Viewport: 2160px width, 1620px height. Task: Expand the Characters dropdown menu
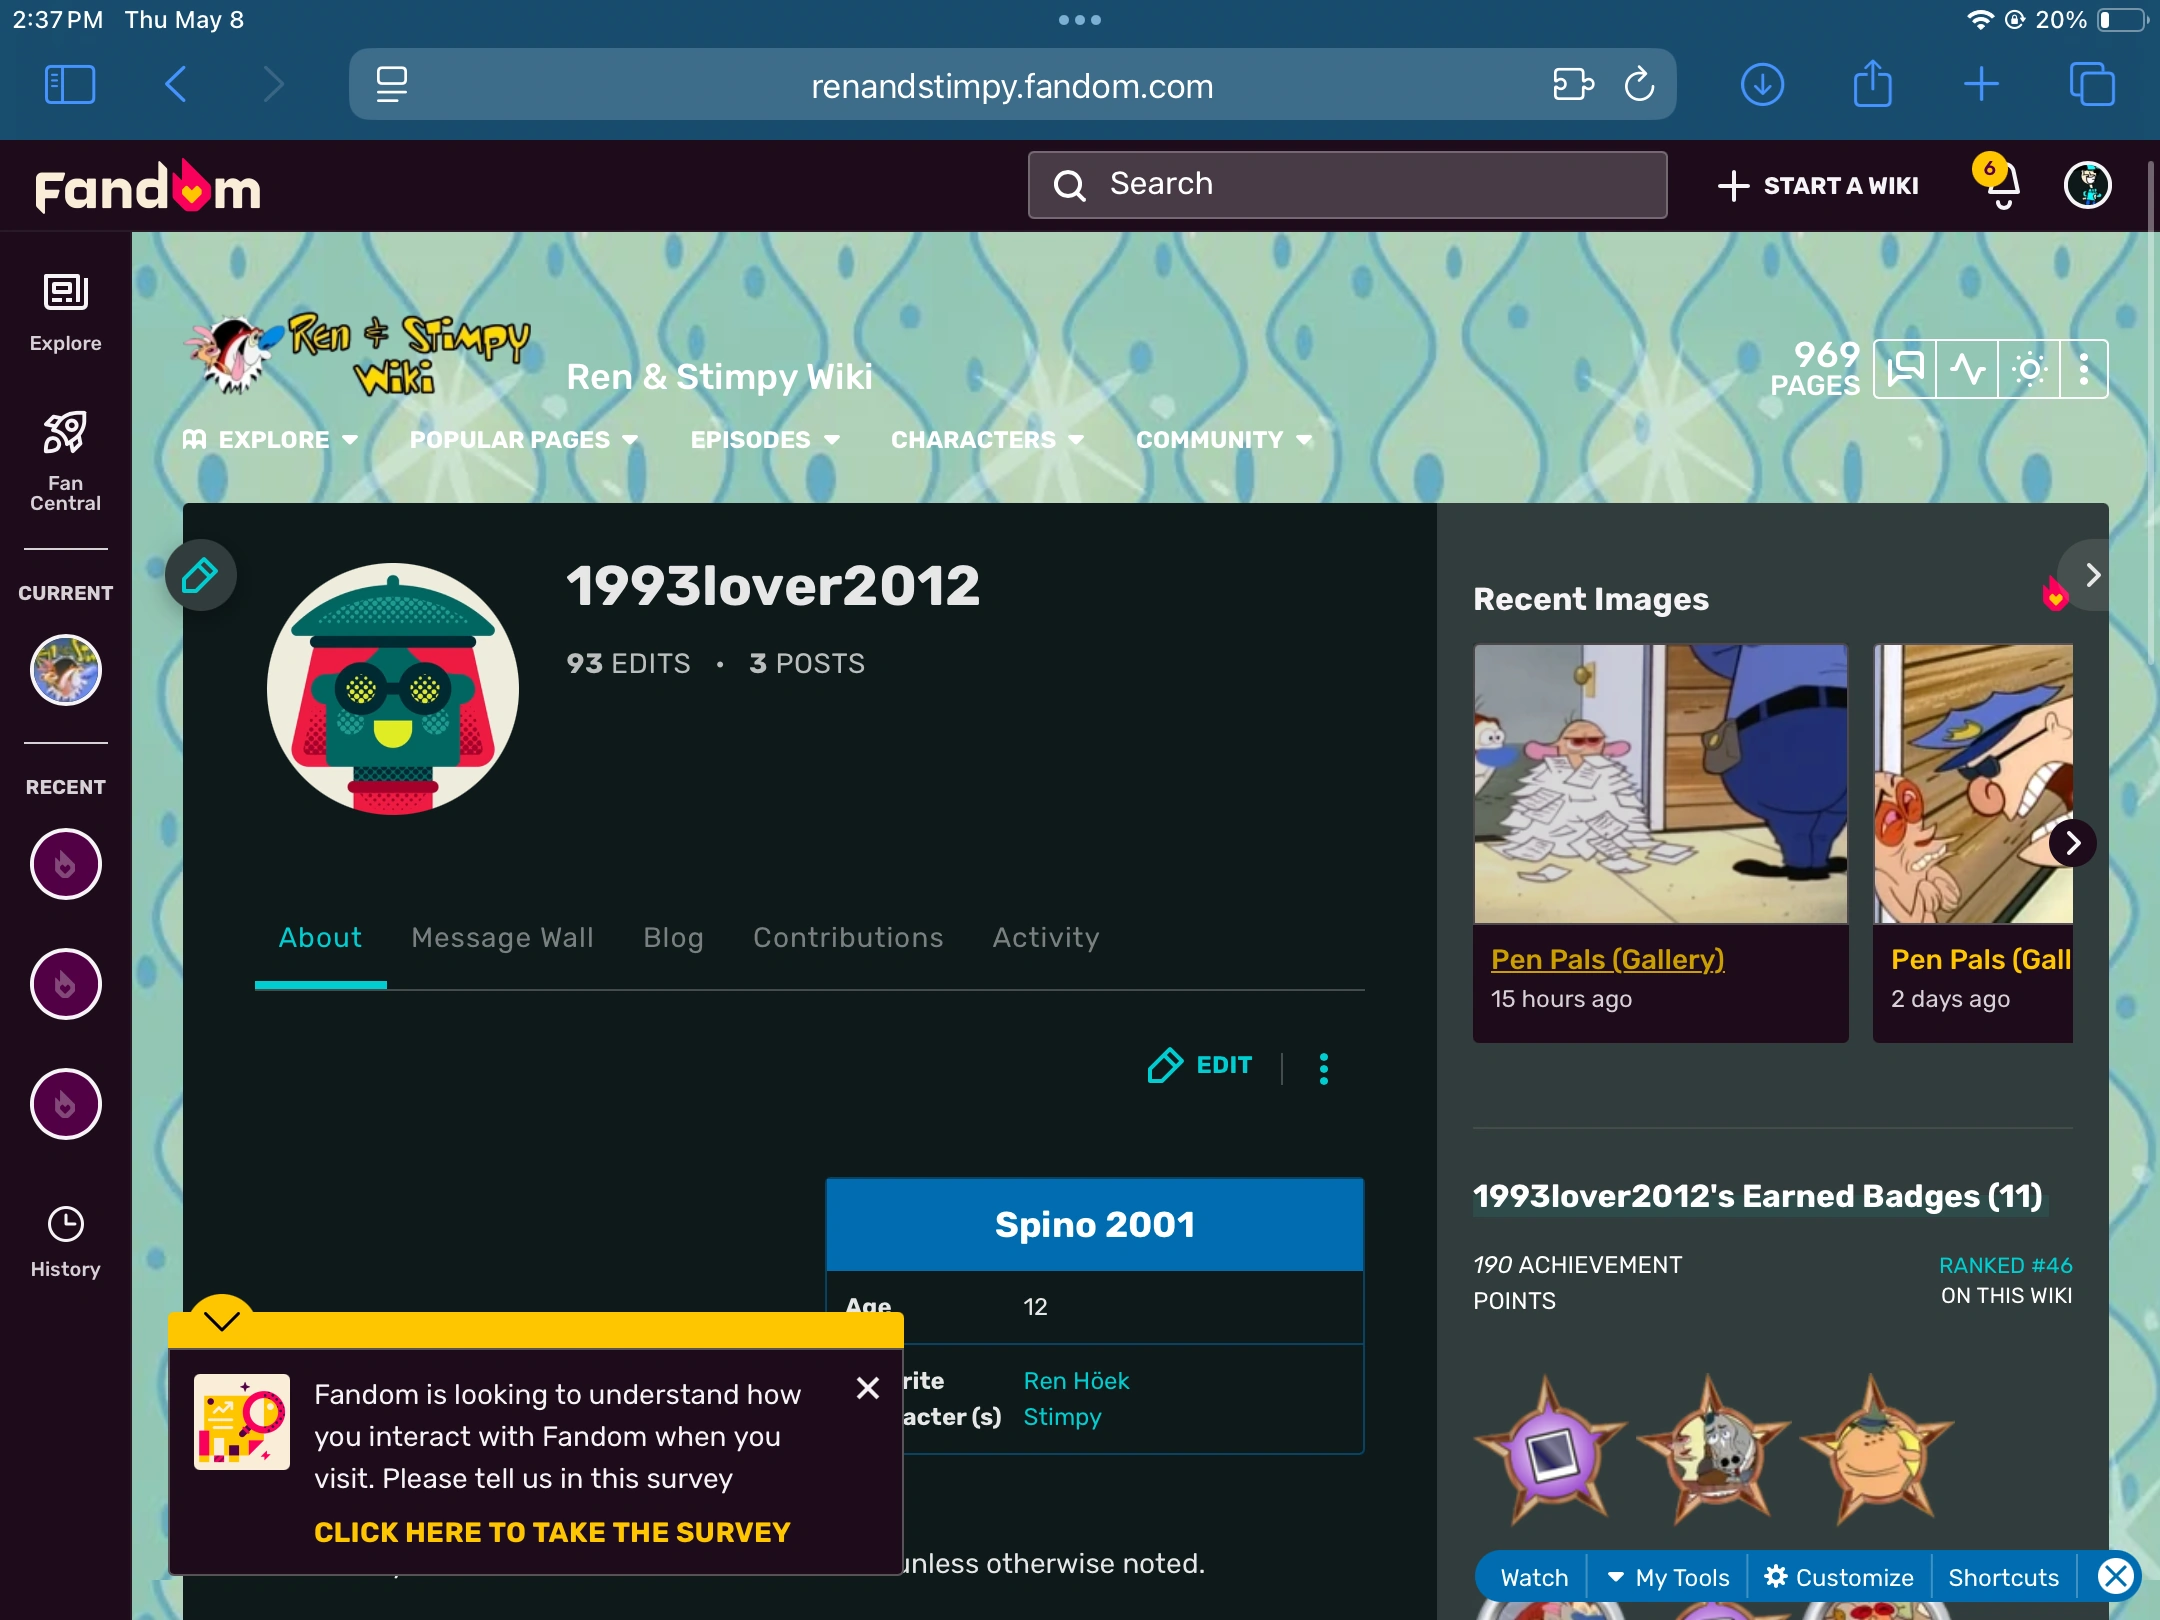click(x=987, y=440)
